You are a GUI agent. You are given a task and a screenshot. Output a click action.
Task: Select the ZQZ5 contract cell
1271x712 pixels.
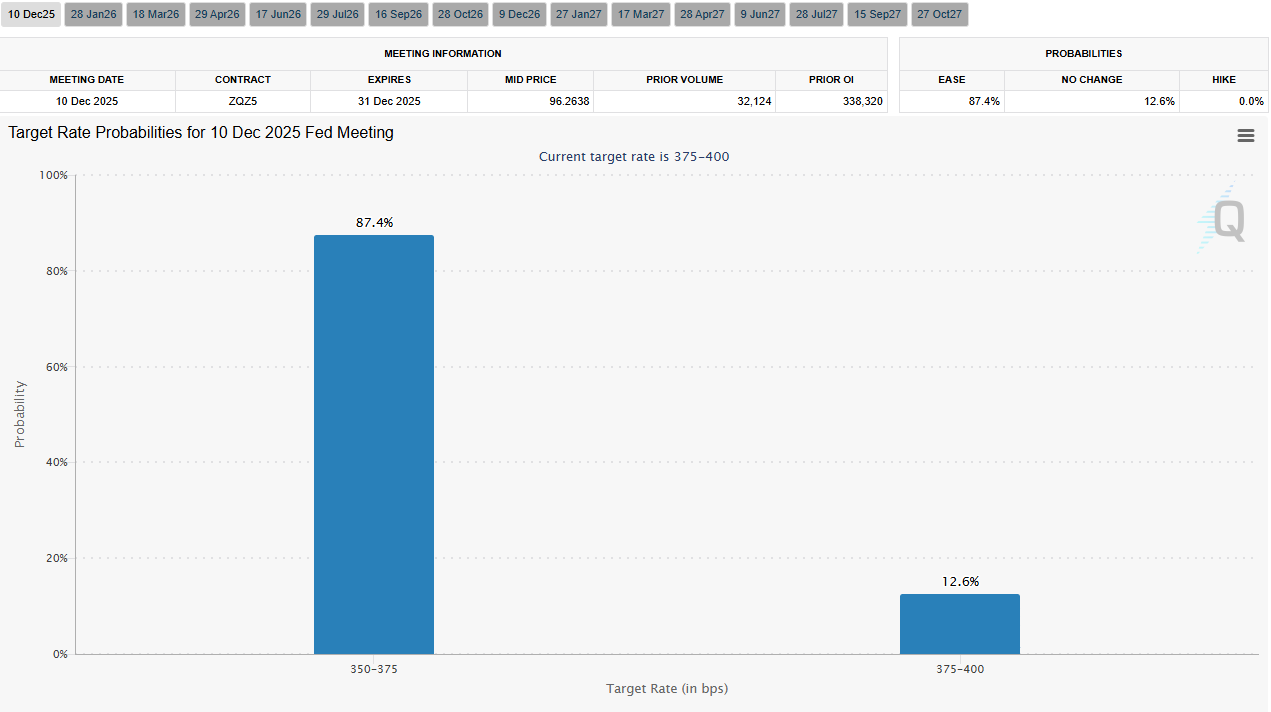point(242,101)
